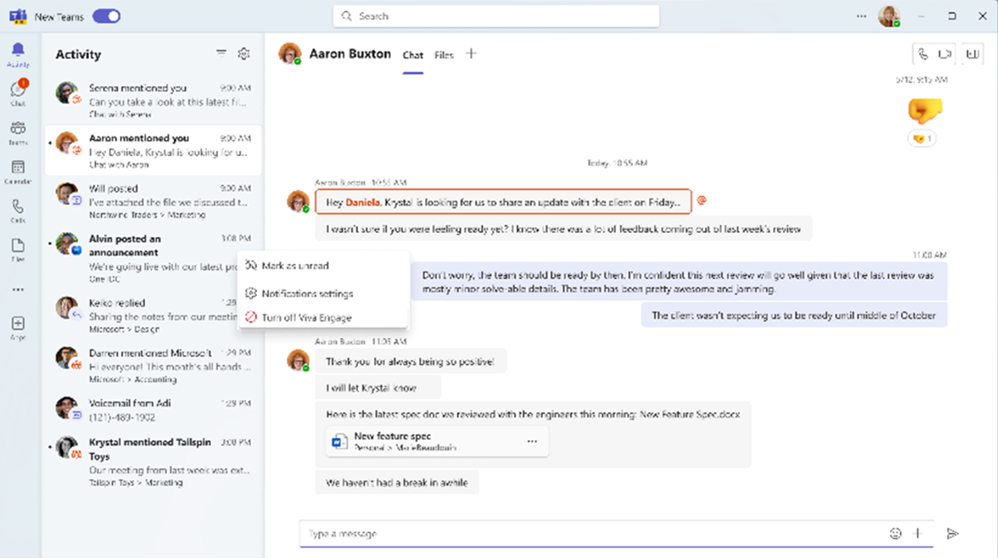The width and height of the screenshot is (998, 558).
Task: Open the Calls icon in sidebar
Action: pos(18,211)
